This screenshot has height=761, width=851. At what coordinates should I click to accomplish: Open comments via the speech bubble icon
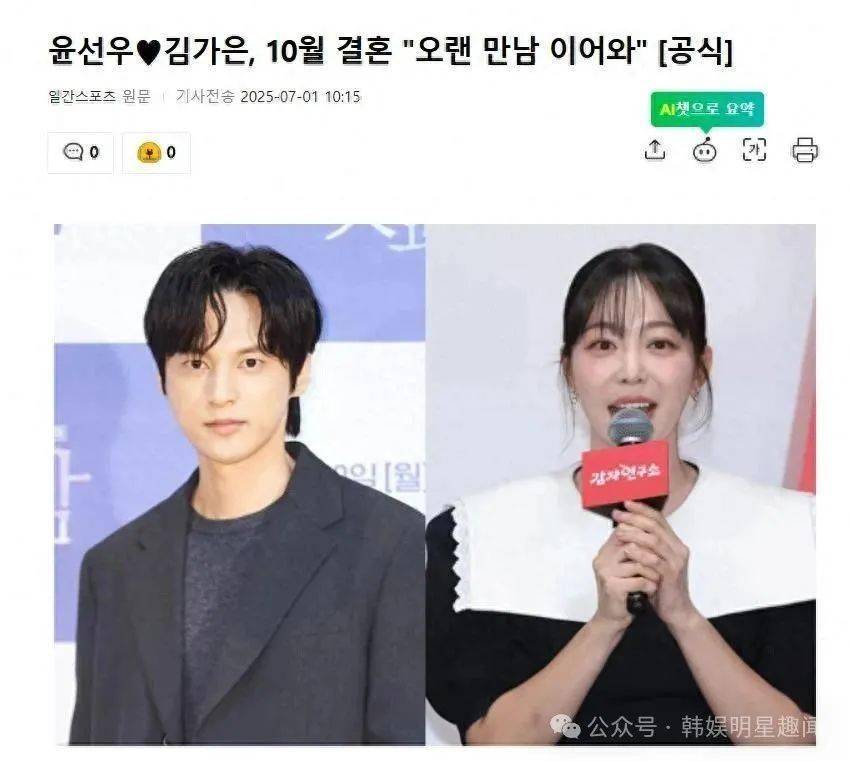pyautogui.click(x=73, y=152)
